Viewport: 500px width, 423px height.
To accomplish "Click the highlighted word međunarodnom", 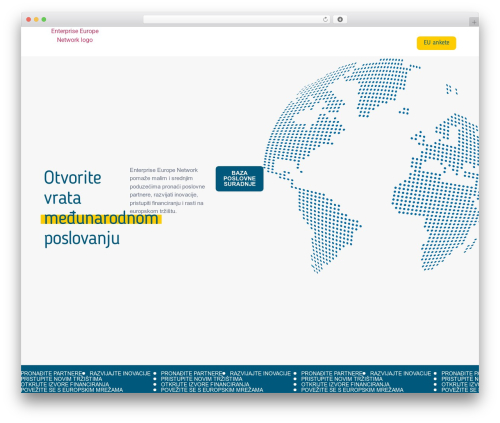I will pyautogui.click(x=101, y=218).
